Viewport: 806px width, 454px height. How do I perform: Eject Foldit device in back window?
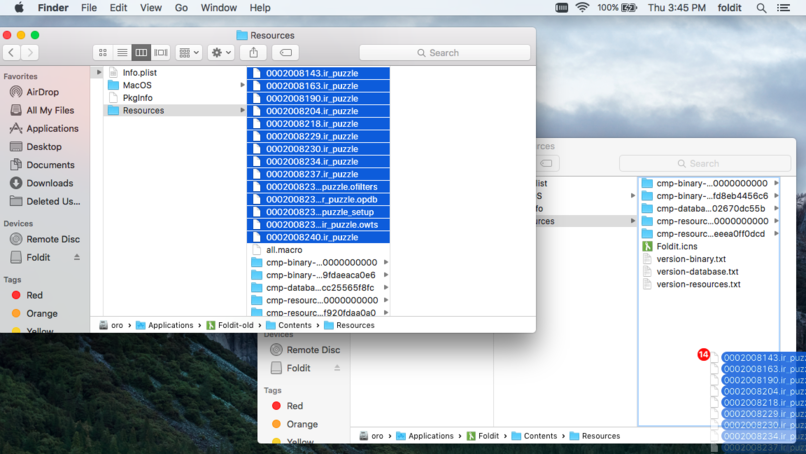pyautogui.click(x=337, y=368)
